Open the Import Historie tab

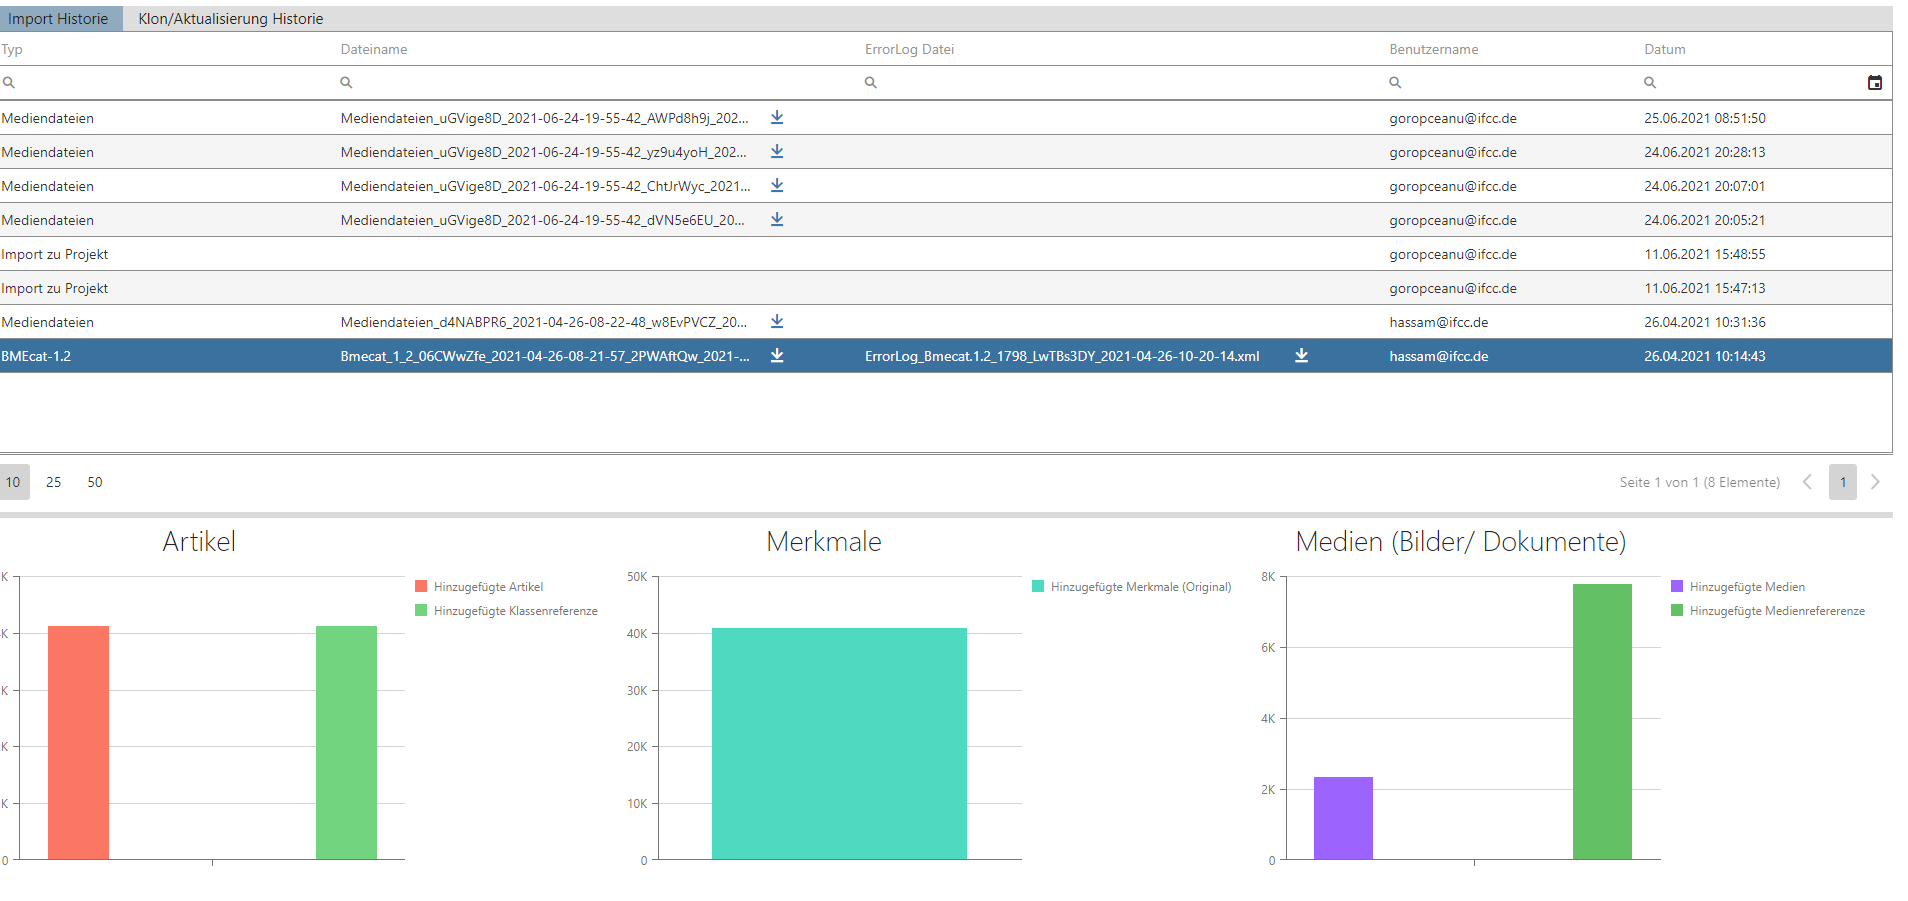[x=59, y=19]
